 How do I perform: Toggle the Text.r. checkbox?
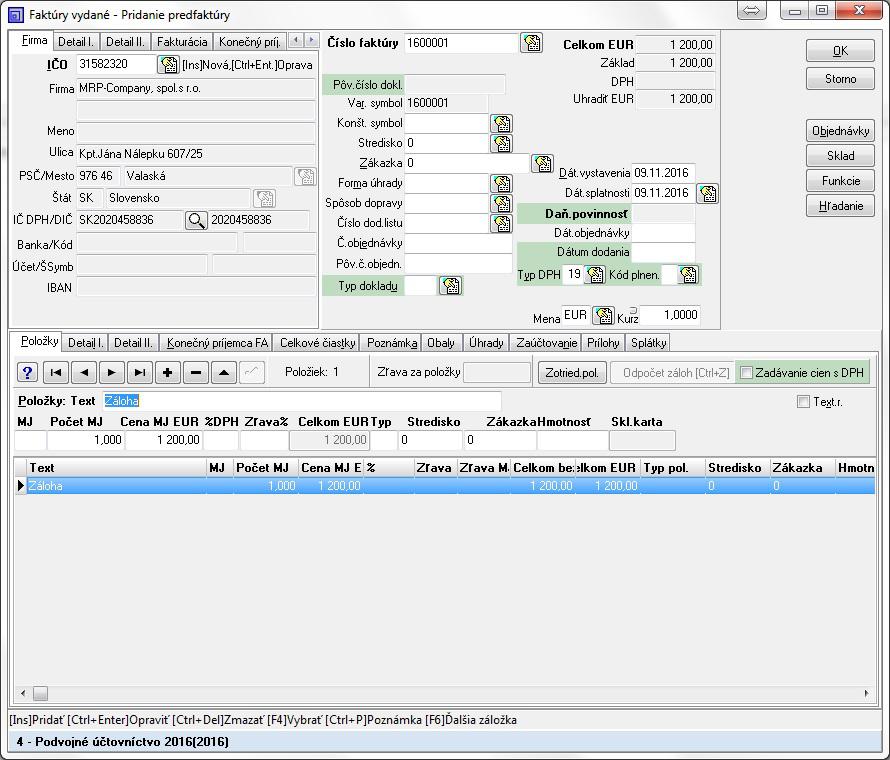[x=803, y=402]
